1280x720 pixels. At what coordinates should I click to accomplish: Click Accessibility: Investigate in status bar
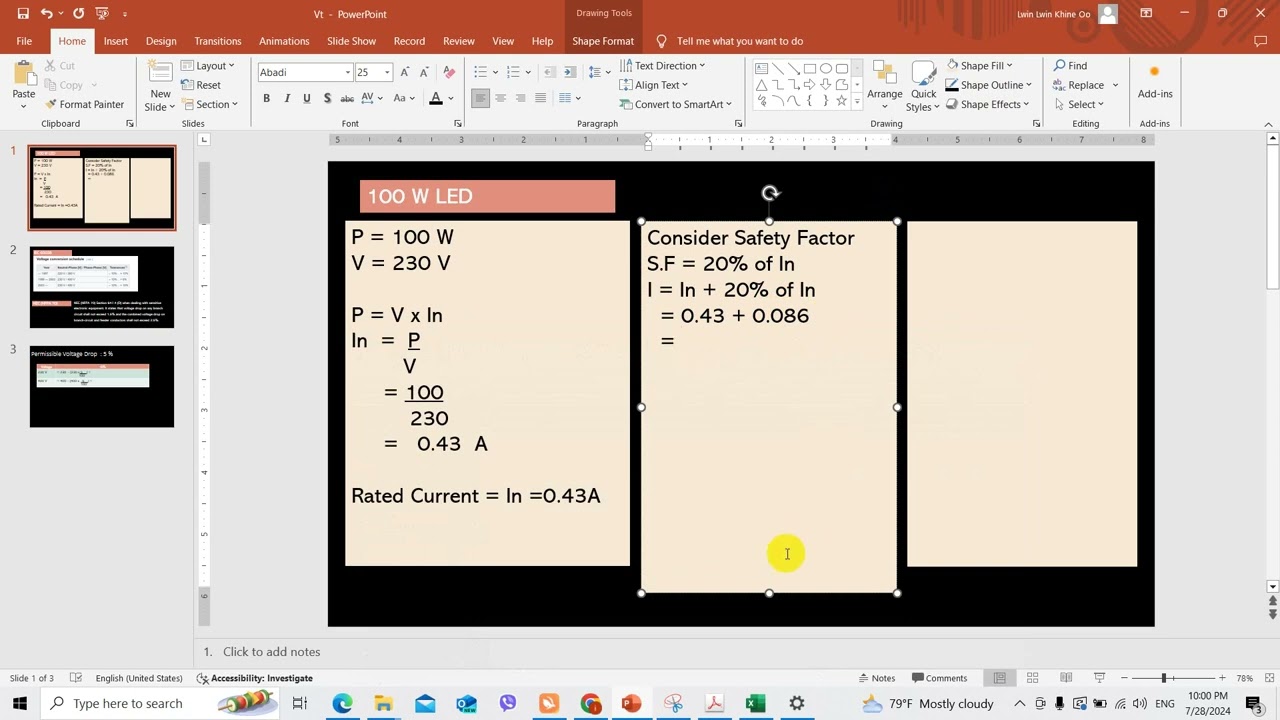(255, 678)
